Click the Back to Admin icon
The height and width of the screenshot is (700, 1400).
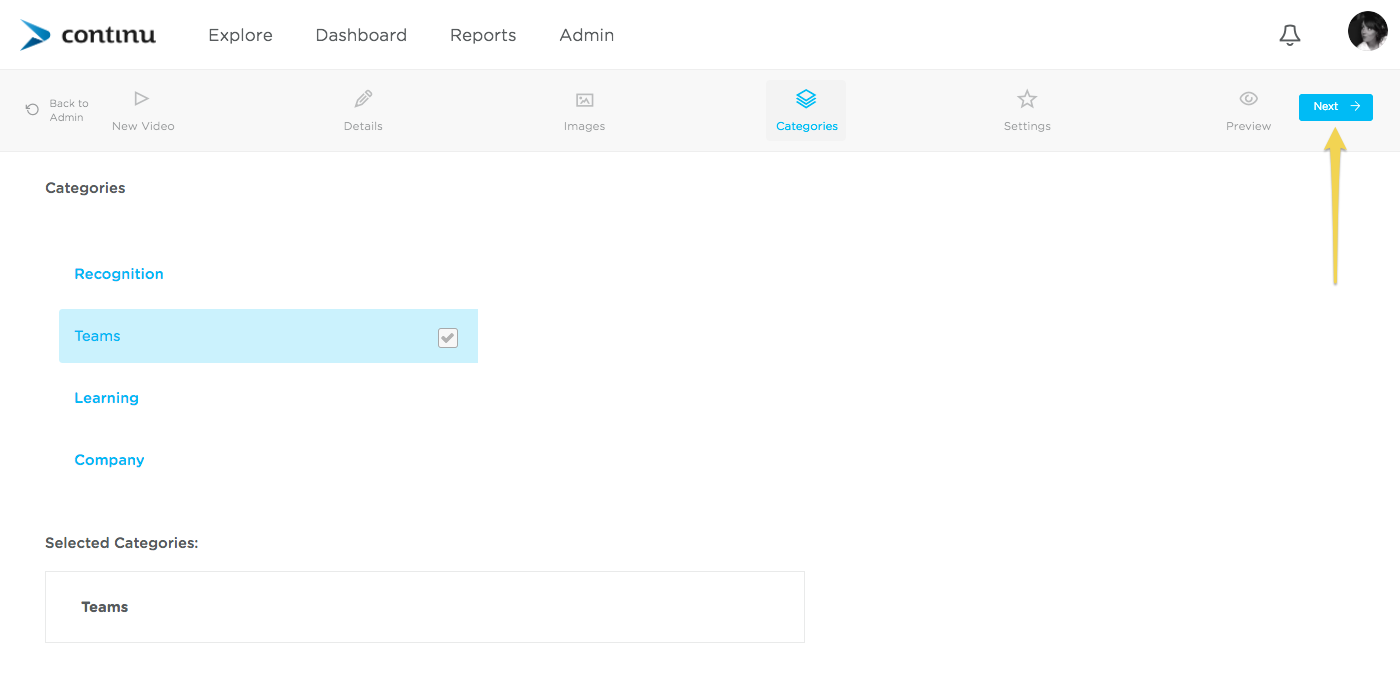click(x=32, y=110)
